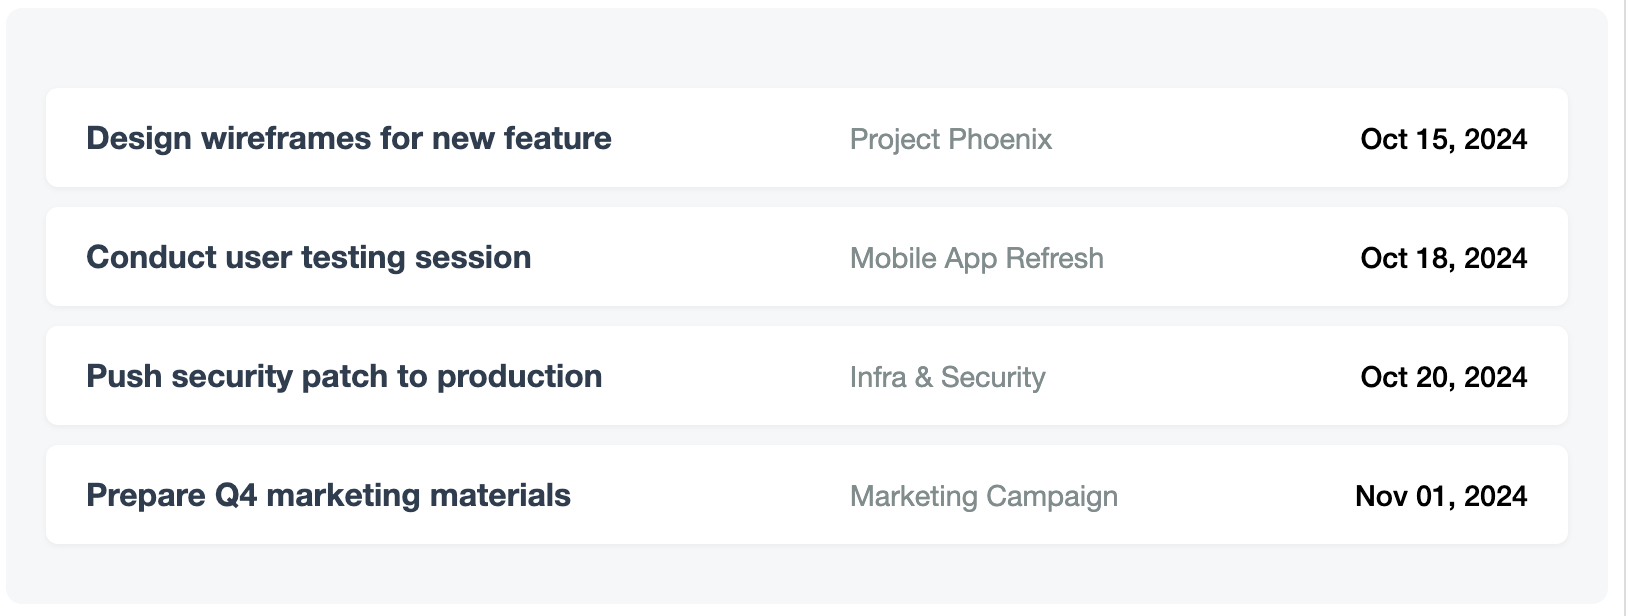
Task: Select the Nov 01, 2024 due date
Action: click(x=1441, y=496)
